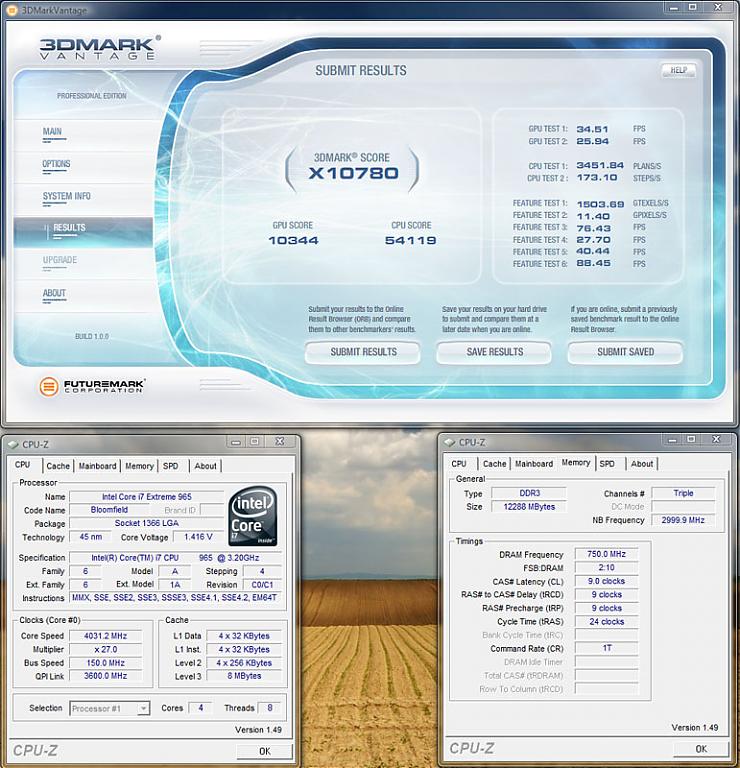Close the right CPU-Z window
This screenshot has width=740, height=768.
[x=716, y=439]
